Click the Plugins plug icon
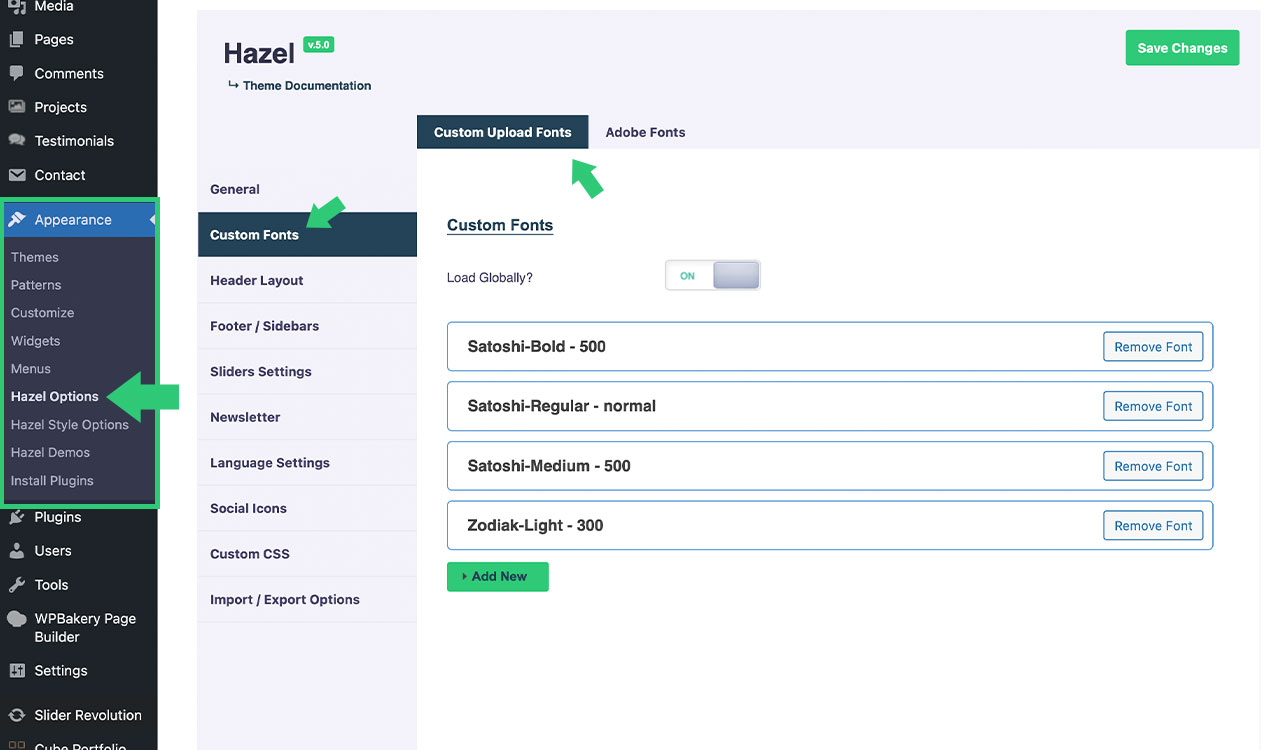1265x750 pixels. (17, 517)
